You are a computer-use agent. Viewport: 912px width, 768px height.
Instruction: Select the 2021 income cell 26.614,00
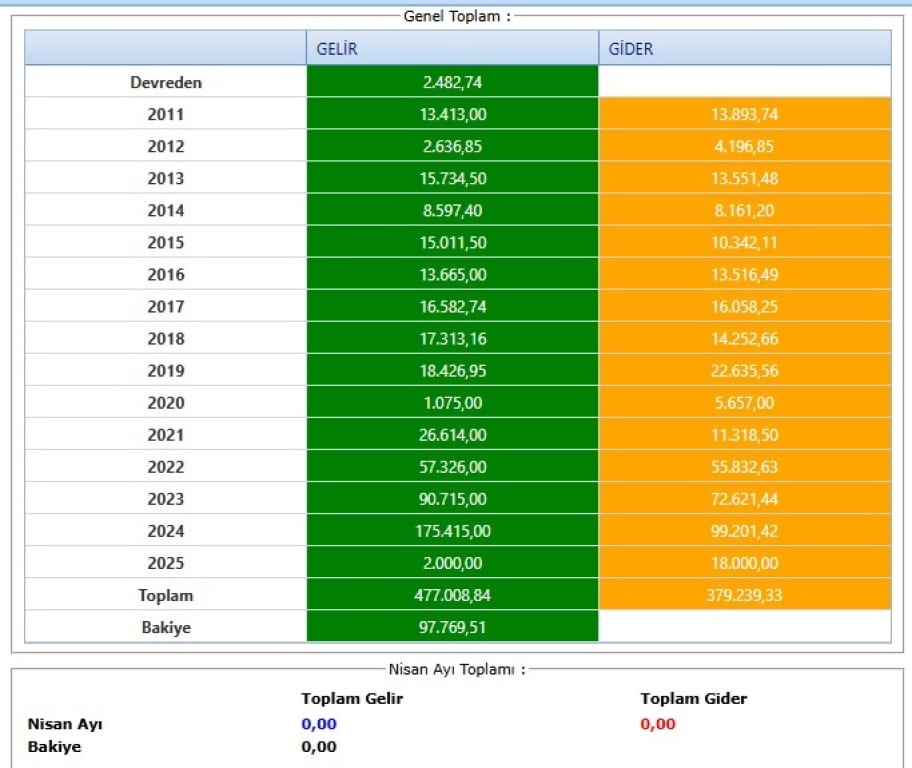452,435
